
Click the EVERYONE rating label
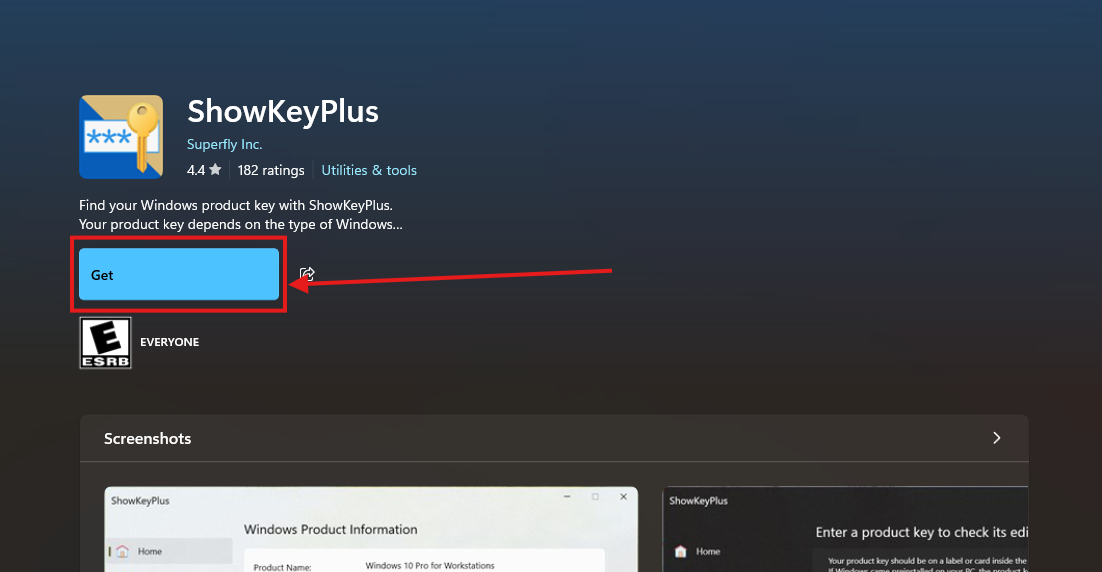coord(169,342)
